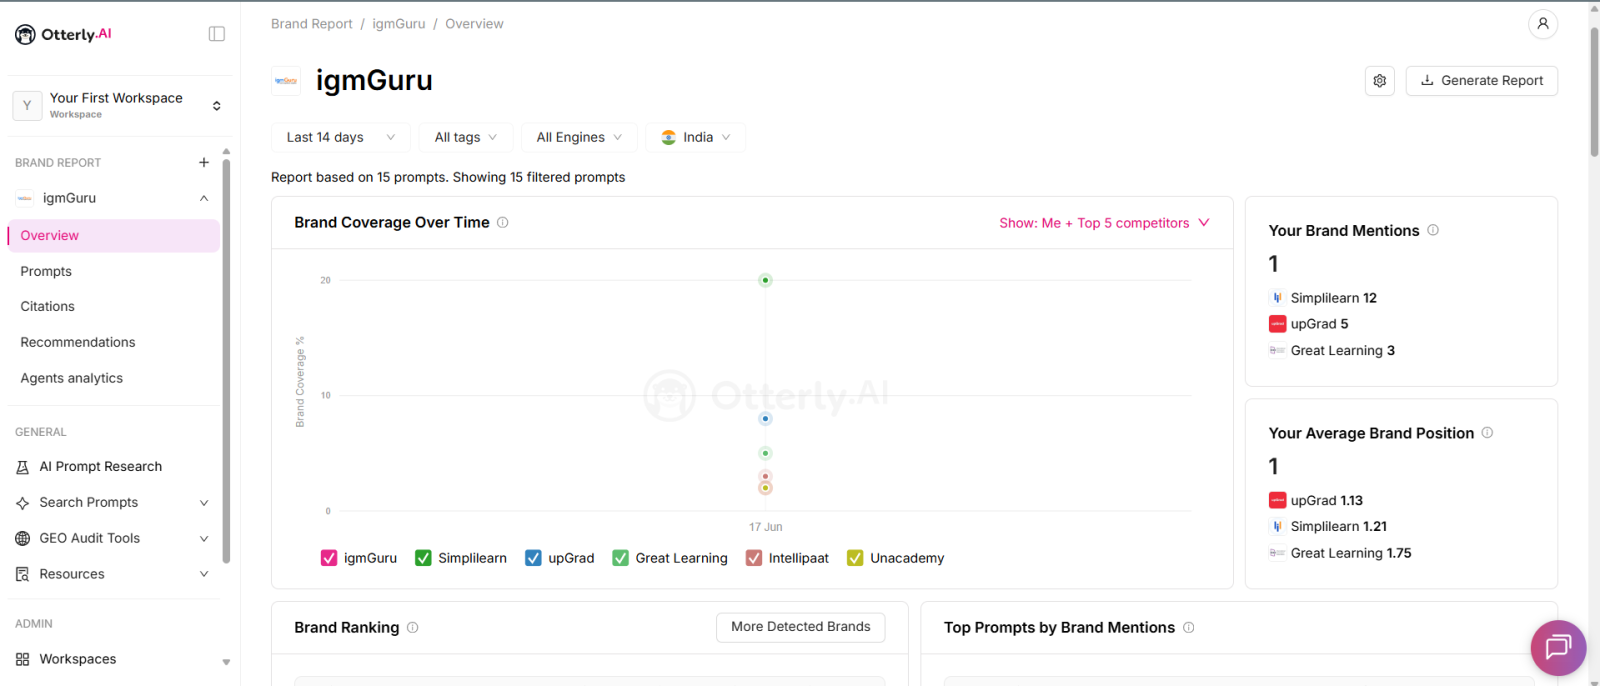Click upGrad logo in Average Brand Position
The width and height of the screenshot is (1600, 686).
tap(1277, 501)
